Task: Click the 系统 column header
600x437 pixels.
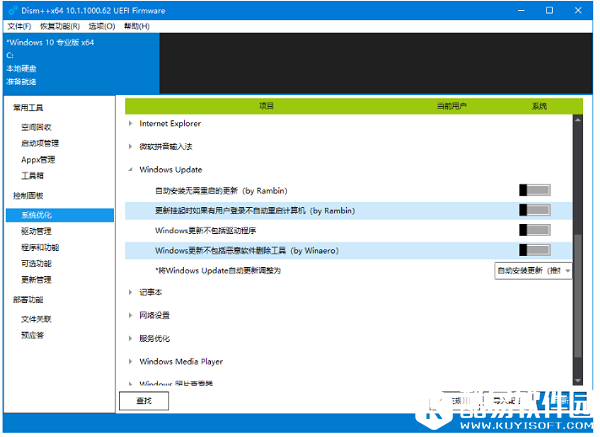Action: point(539,106)
